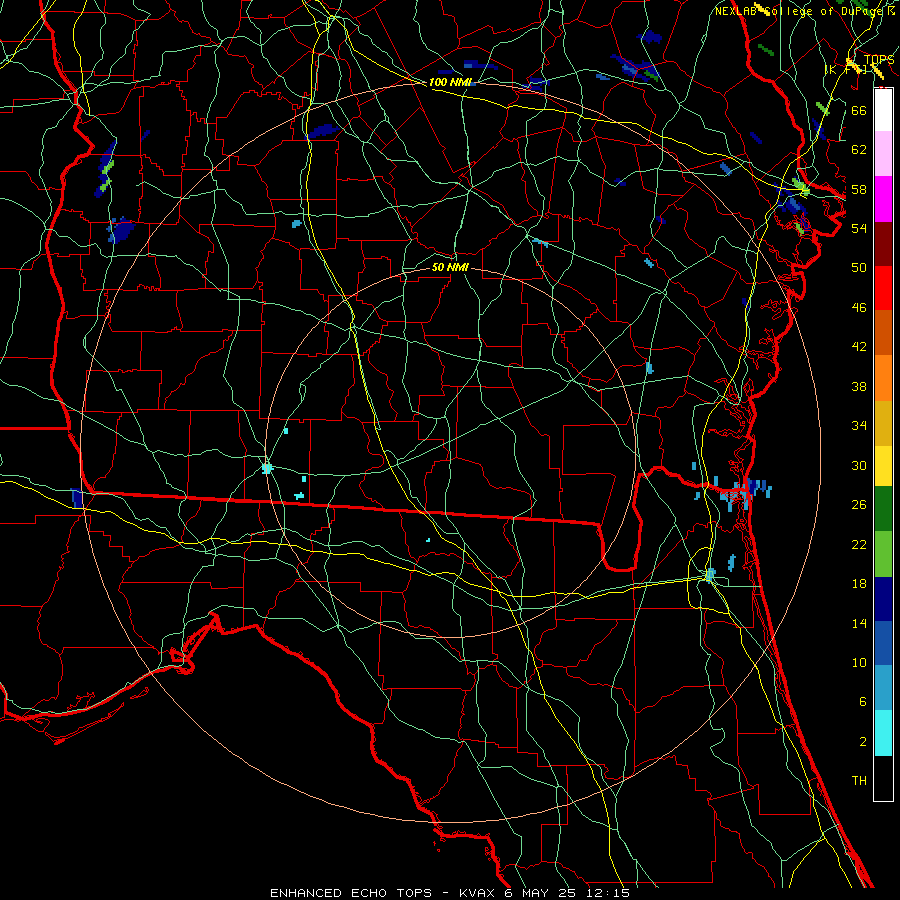Select the gold legend swatch
Viewport: 900px width, 900px height.
coord(883,422)
